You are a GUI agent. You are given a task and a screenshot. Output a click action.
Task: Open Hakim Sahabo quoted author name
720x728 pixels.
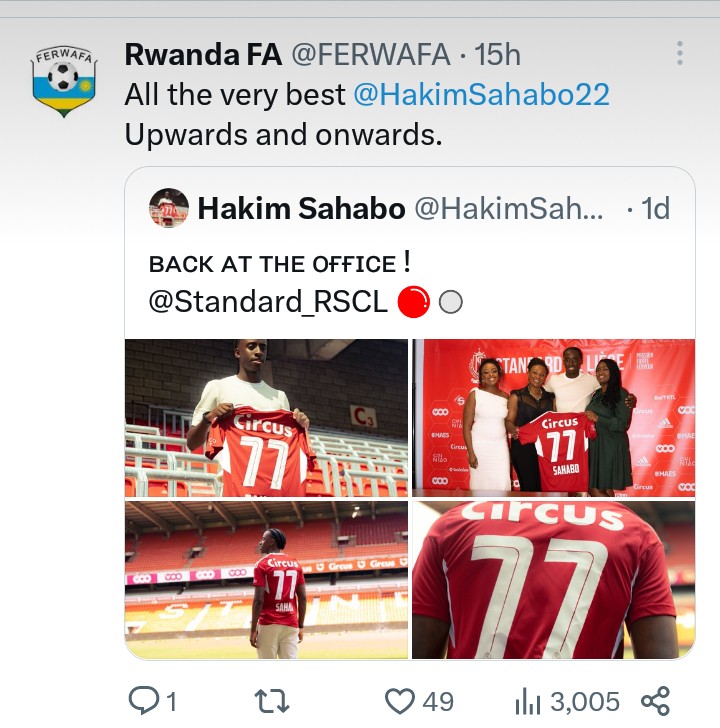(x=301, y=208)
